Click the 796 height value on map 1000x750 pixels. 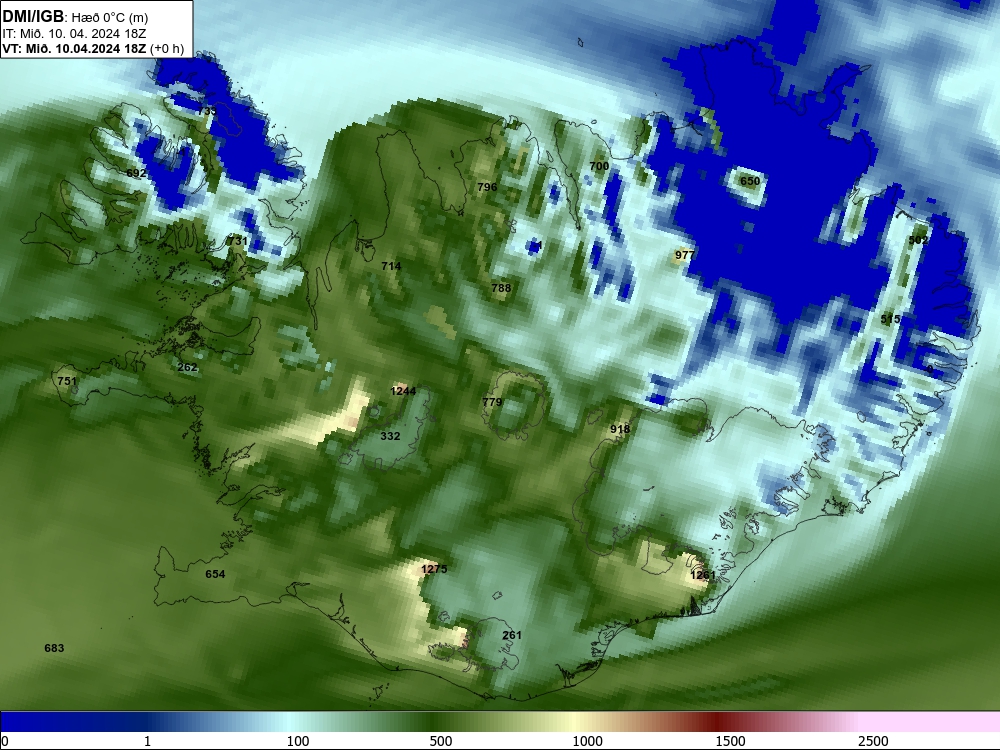coord(487,187)
